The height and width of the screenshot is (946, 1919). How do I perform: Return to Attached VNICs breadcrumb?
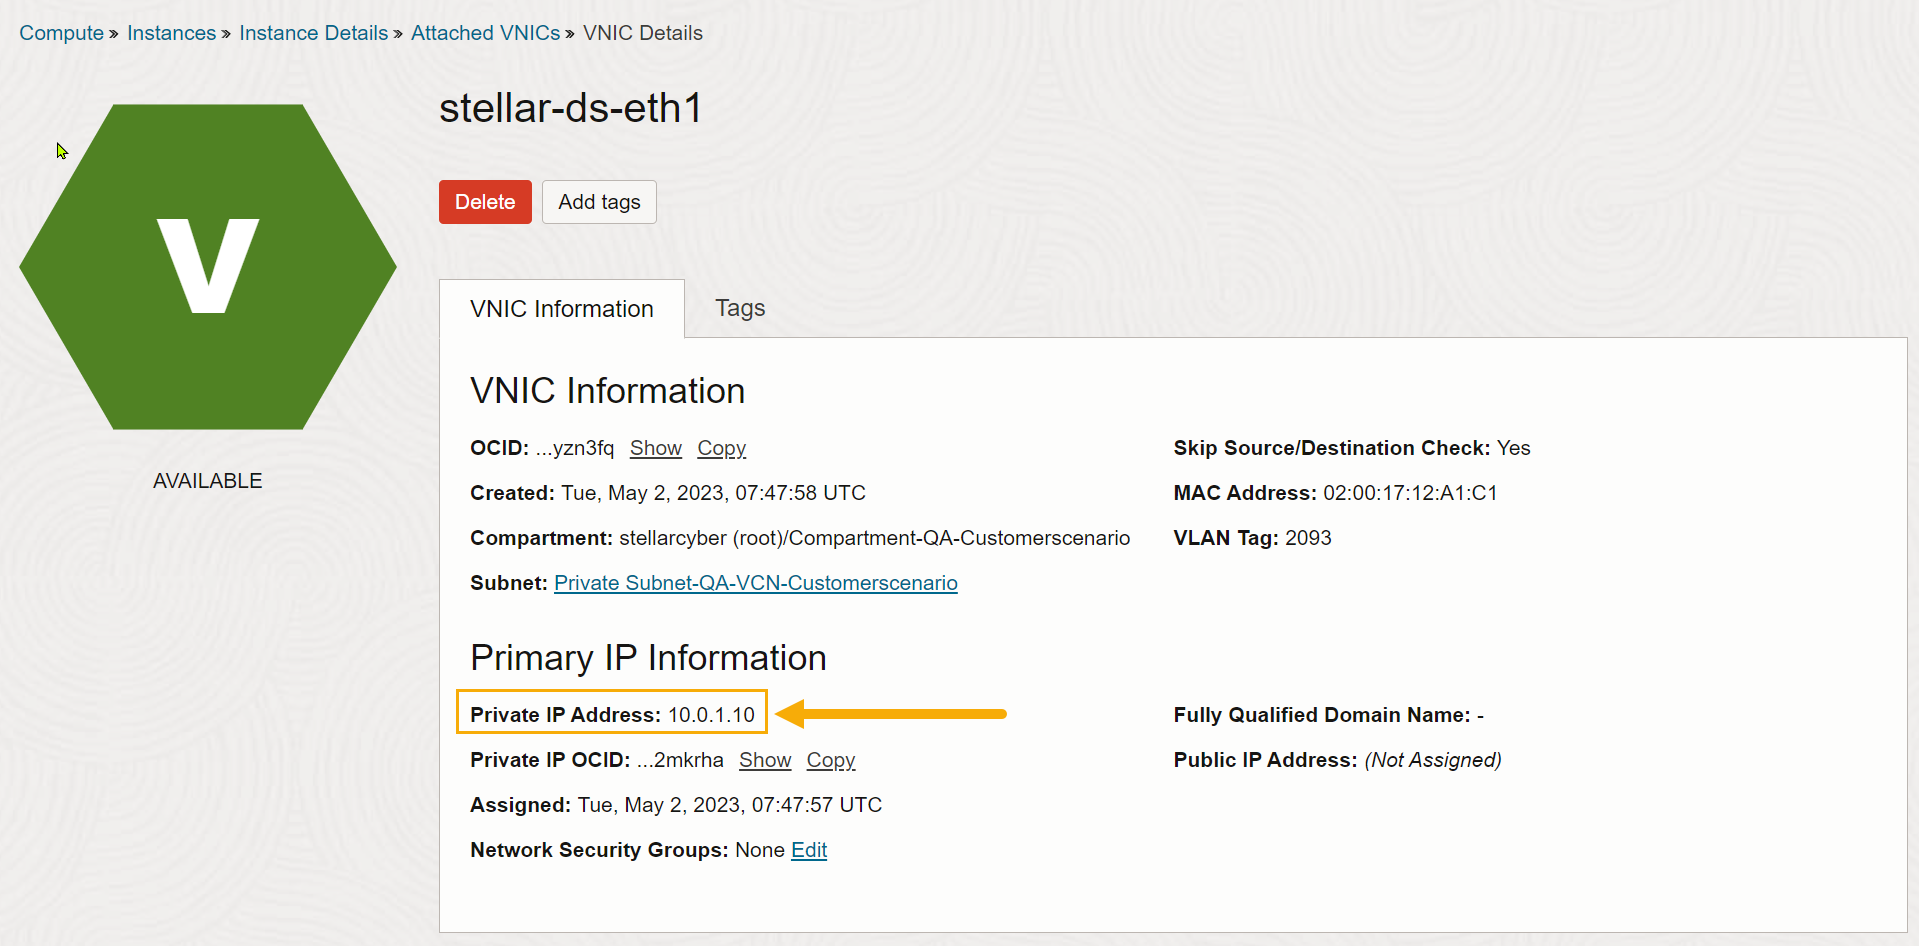[x=485, y=33]
